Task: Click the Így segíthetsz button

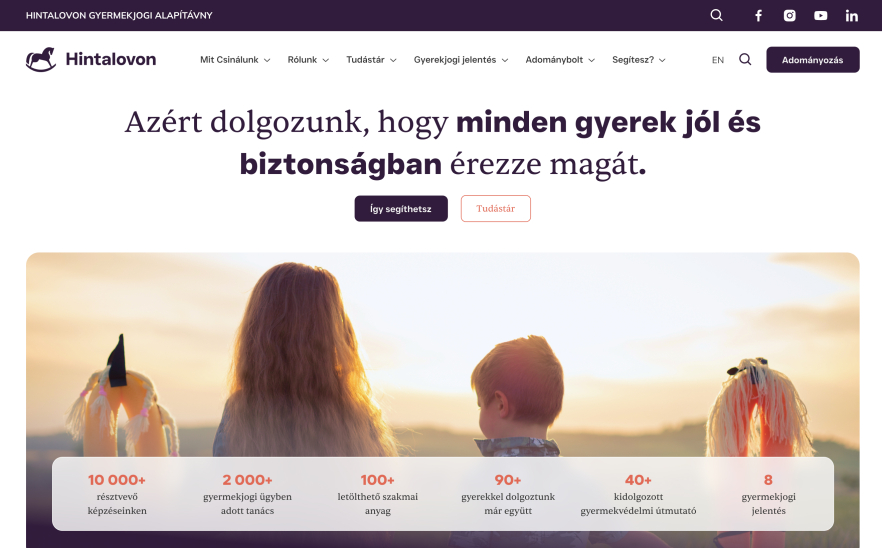Action: tap(401, 208)
